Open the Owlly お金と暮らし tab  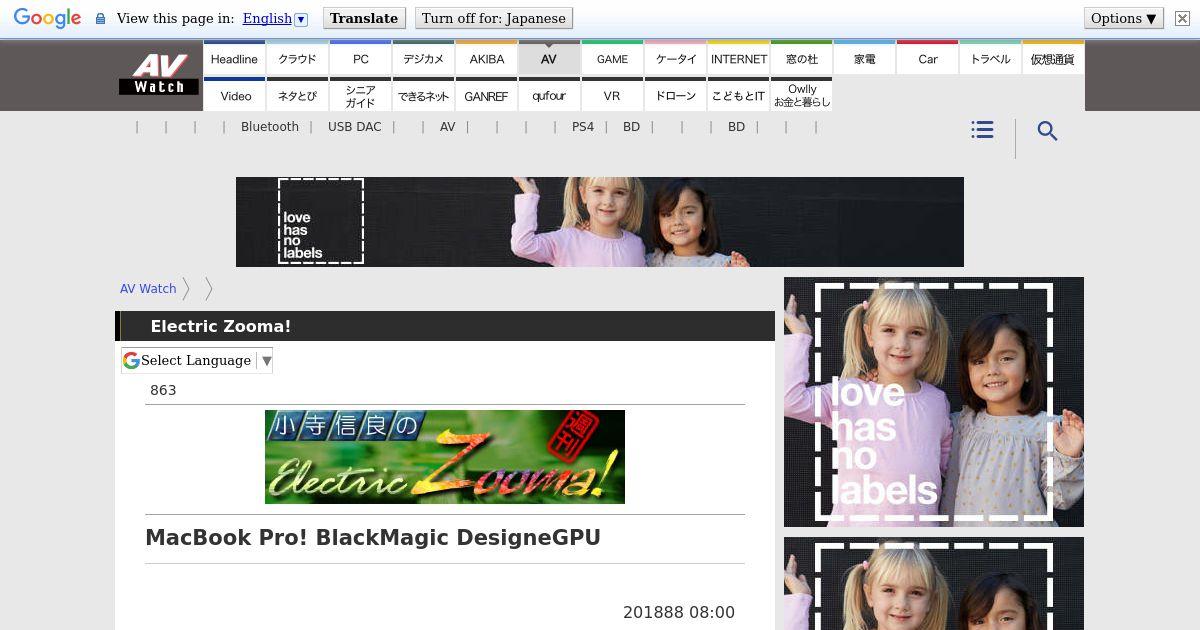tap(802, 95)
